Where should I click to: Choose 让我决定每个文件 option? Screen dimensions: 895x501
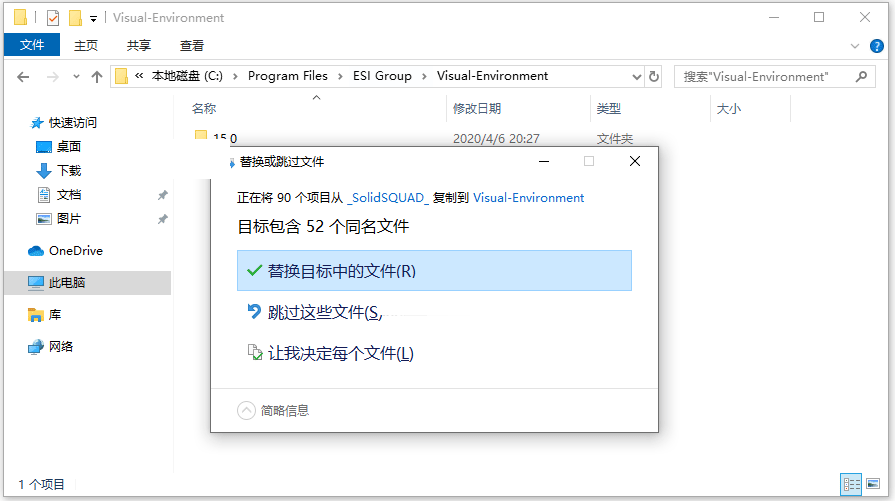point(340,353)
